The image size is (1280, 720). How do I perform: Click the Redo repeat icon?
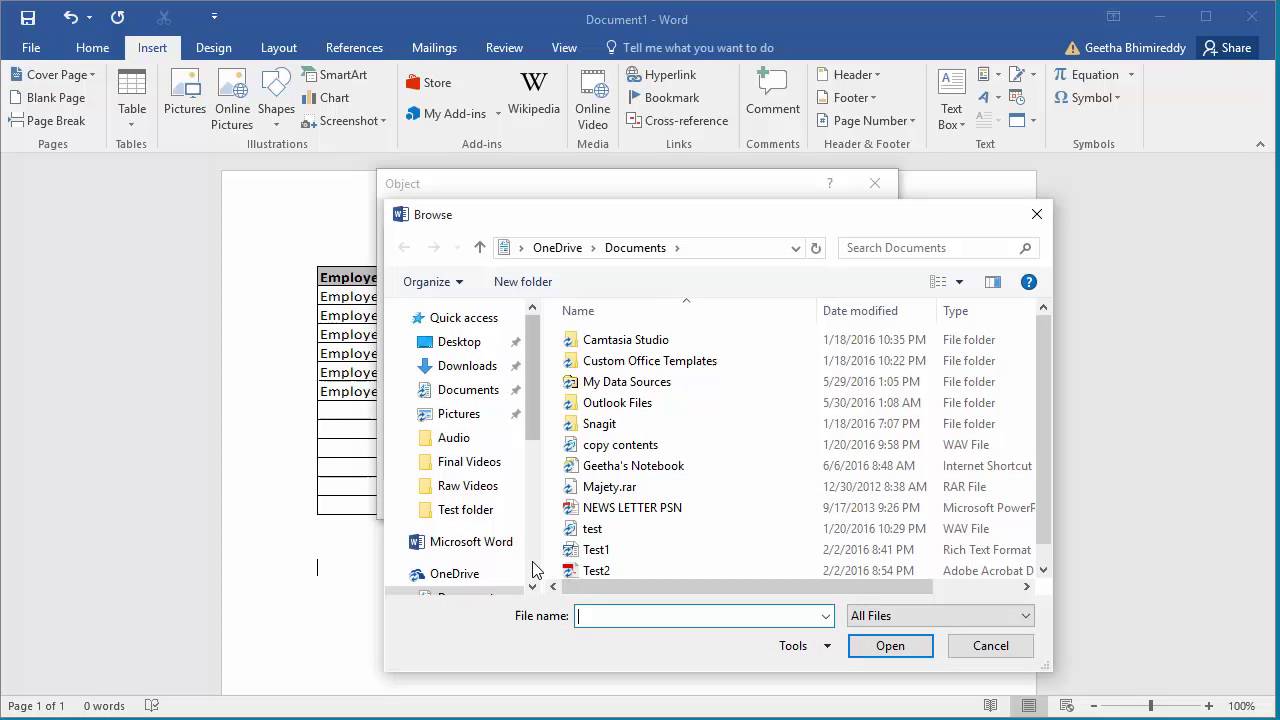click(x=117, y=17)
